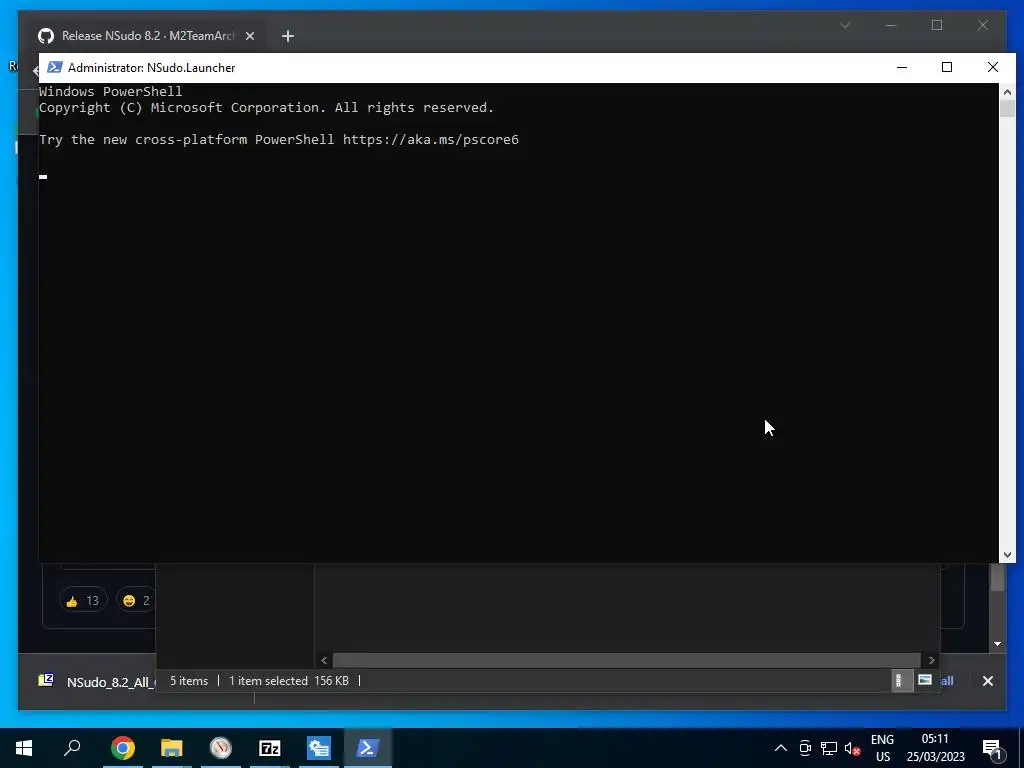The height and width of the screenshot is (768, 1024).
Task: Click the NSudo.Launcher scrollbar down arrow
Action: 1007,554
